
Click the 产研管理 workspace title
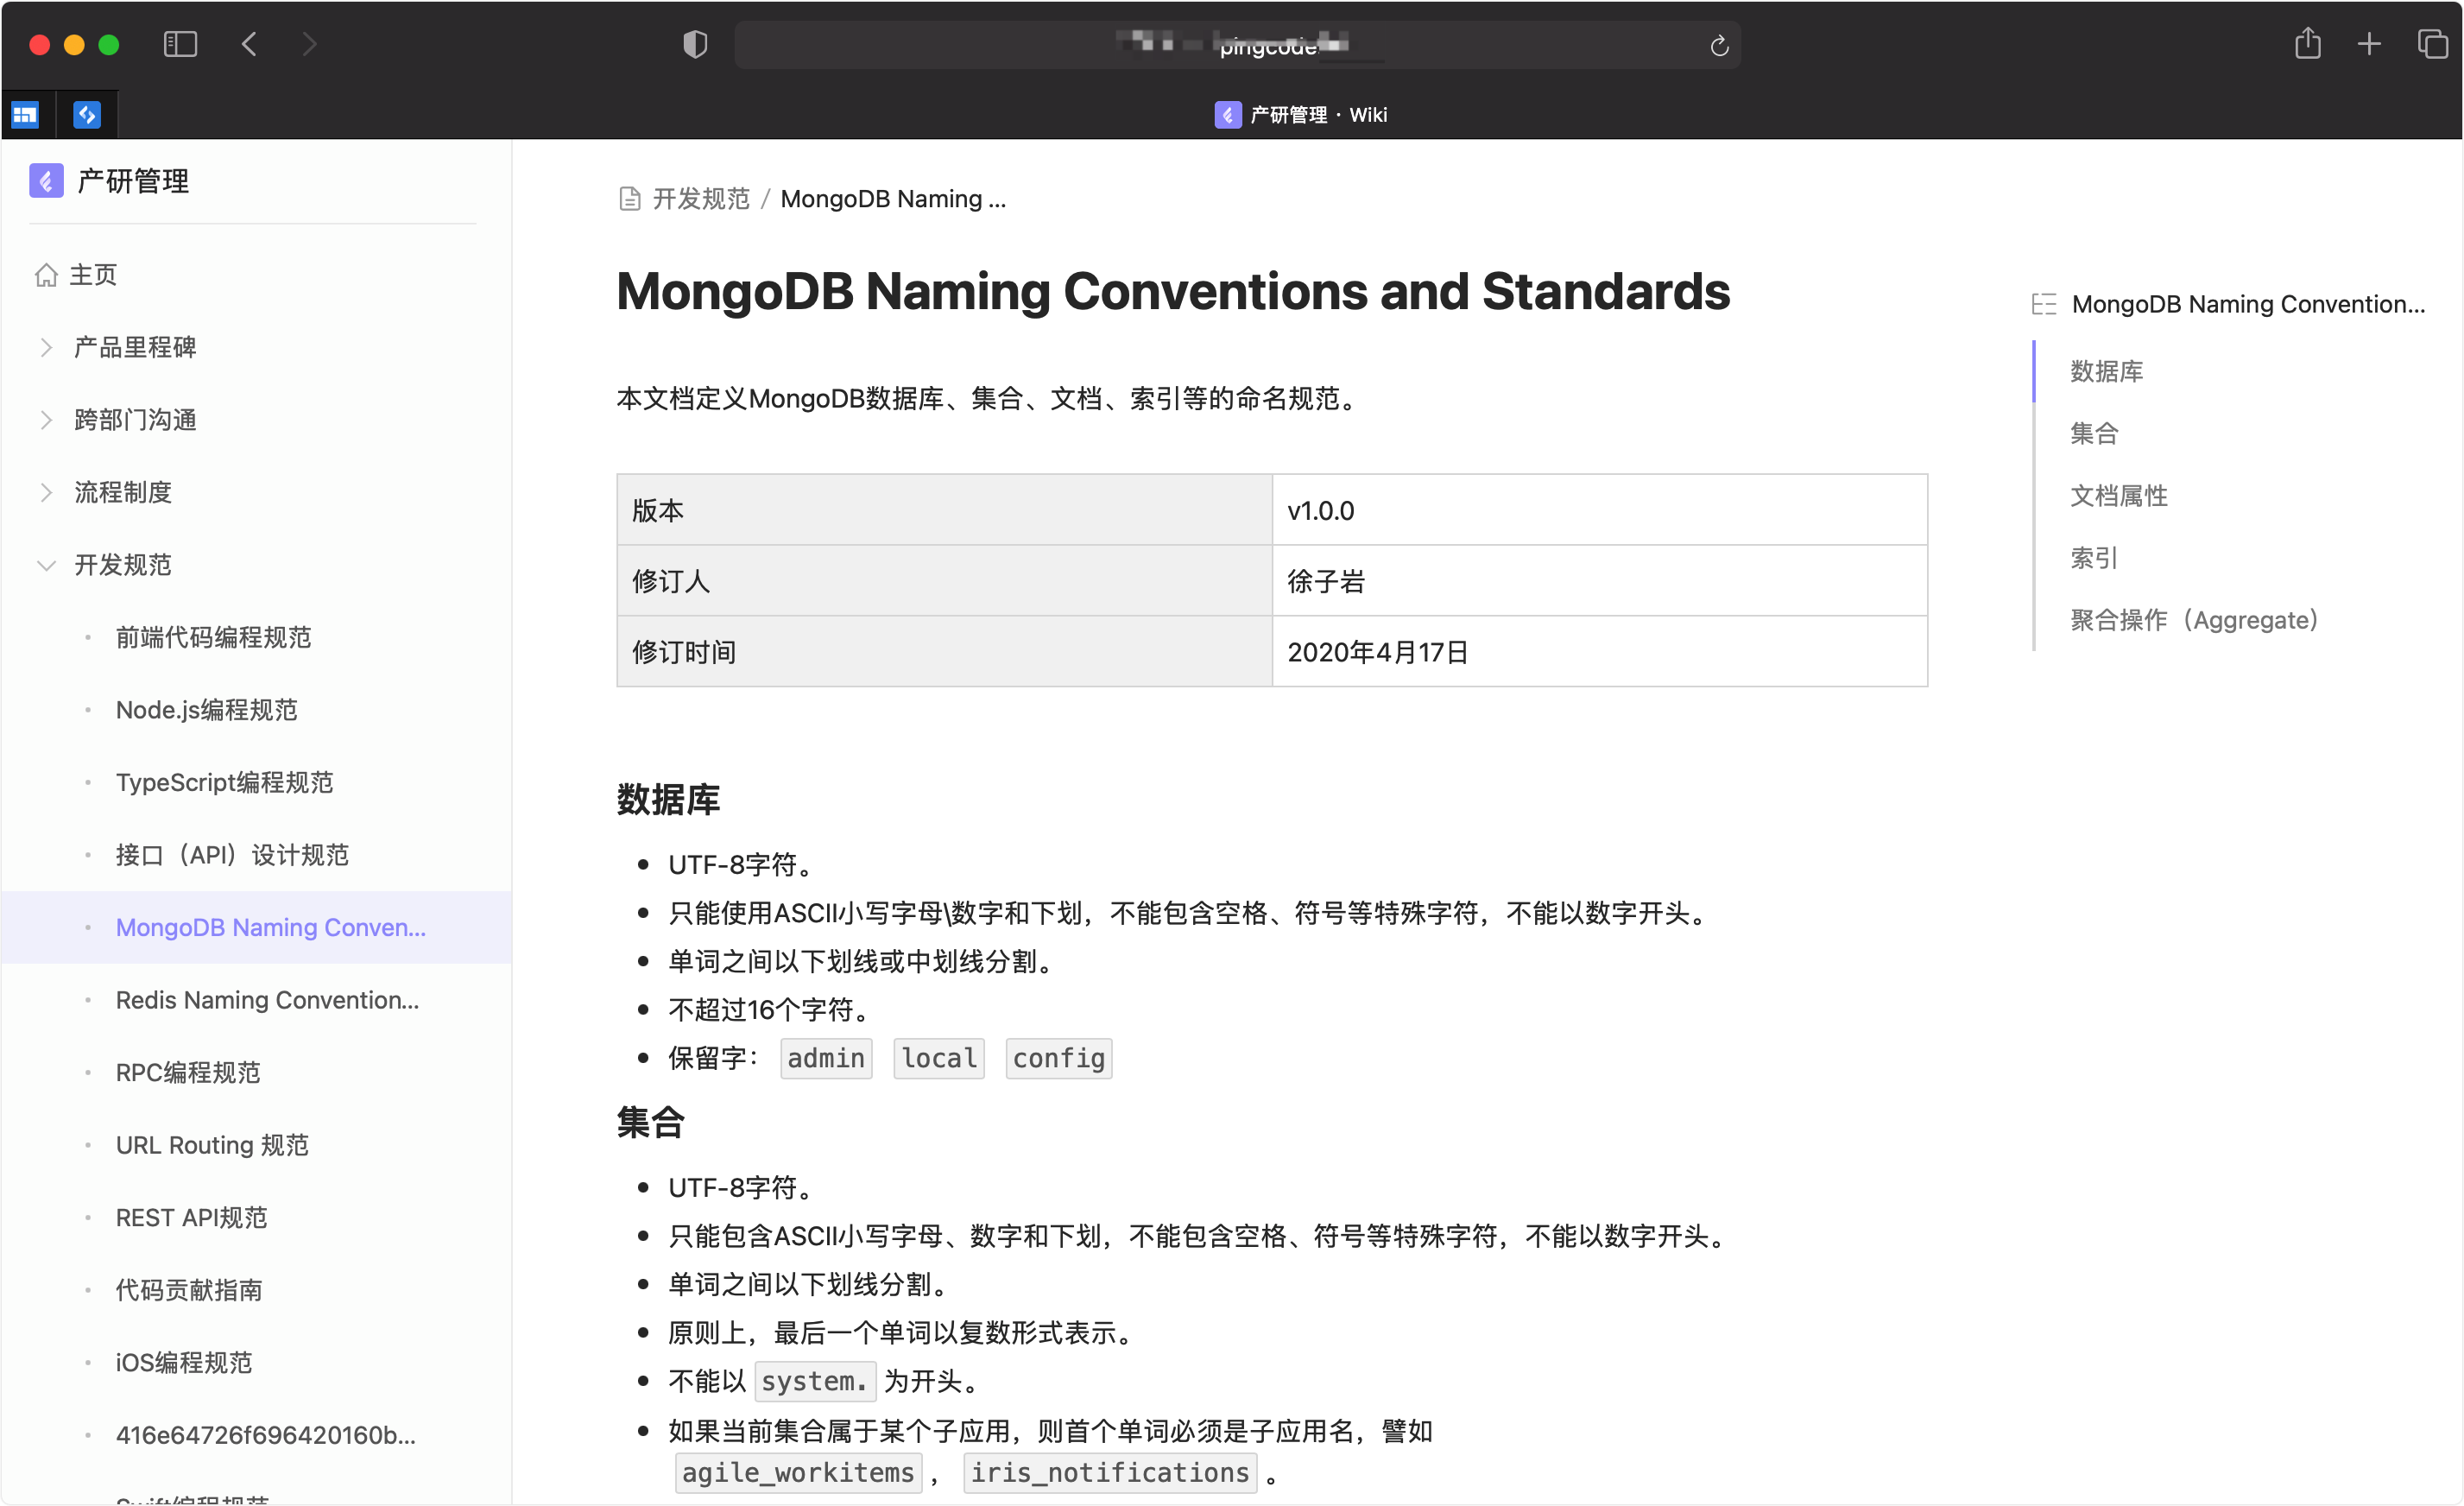pyautogui.click(x=133, y=181)
